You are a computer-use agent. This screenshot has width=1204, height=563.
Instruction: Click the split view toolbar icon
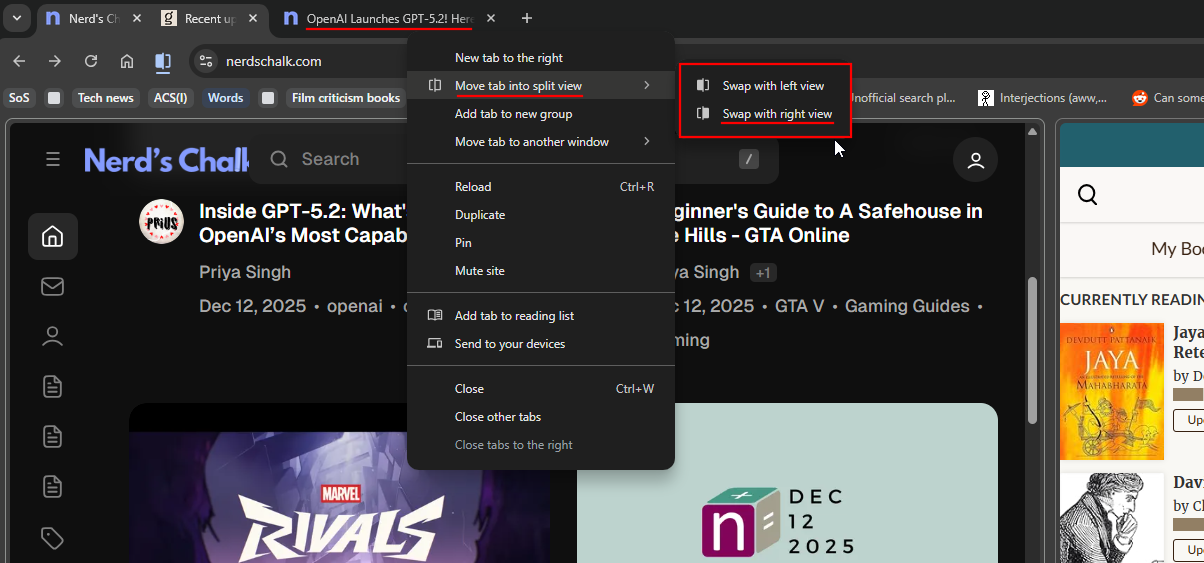click(x=163, y=61)
